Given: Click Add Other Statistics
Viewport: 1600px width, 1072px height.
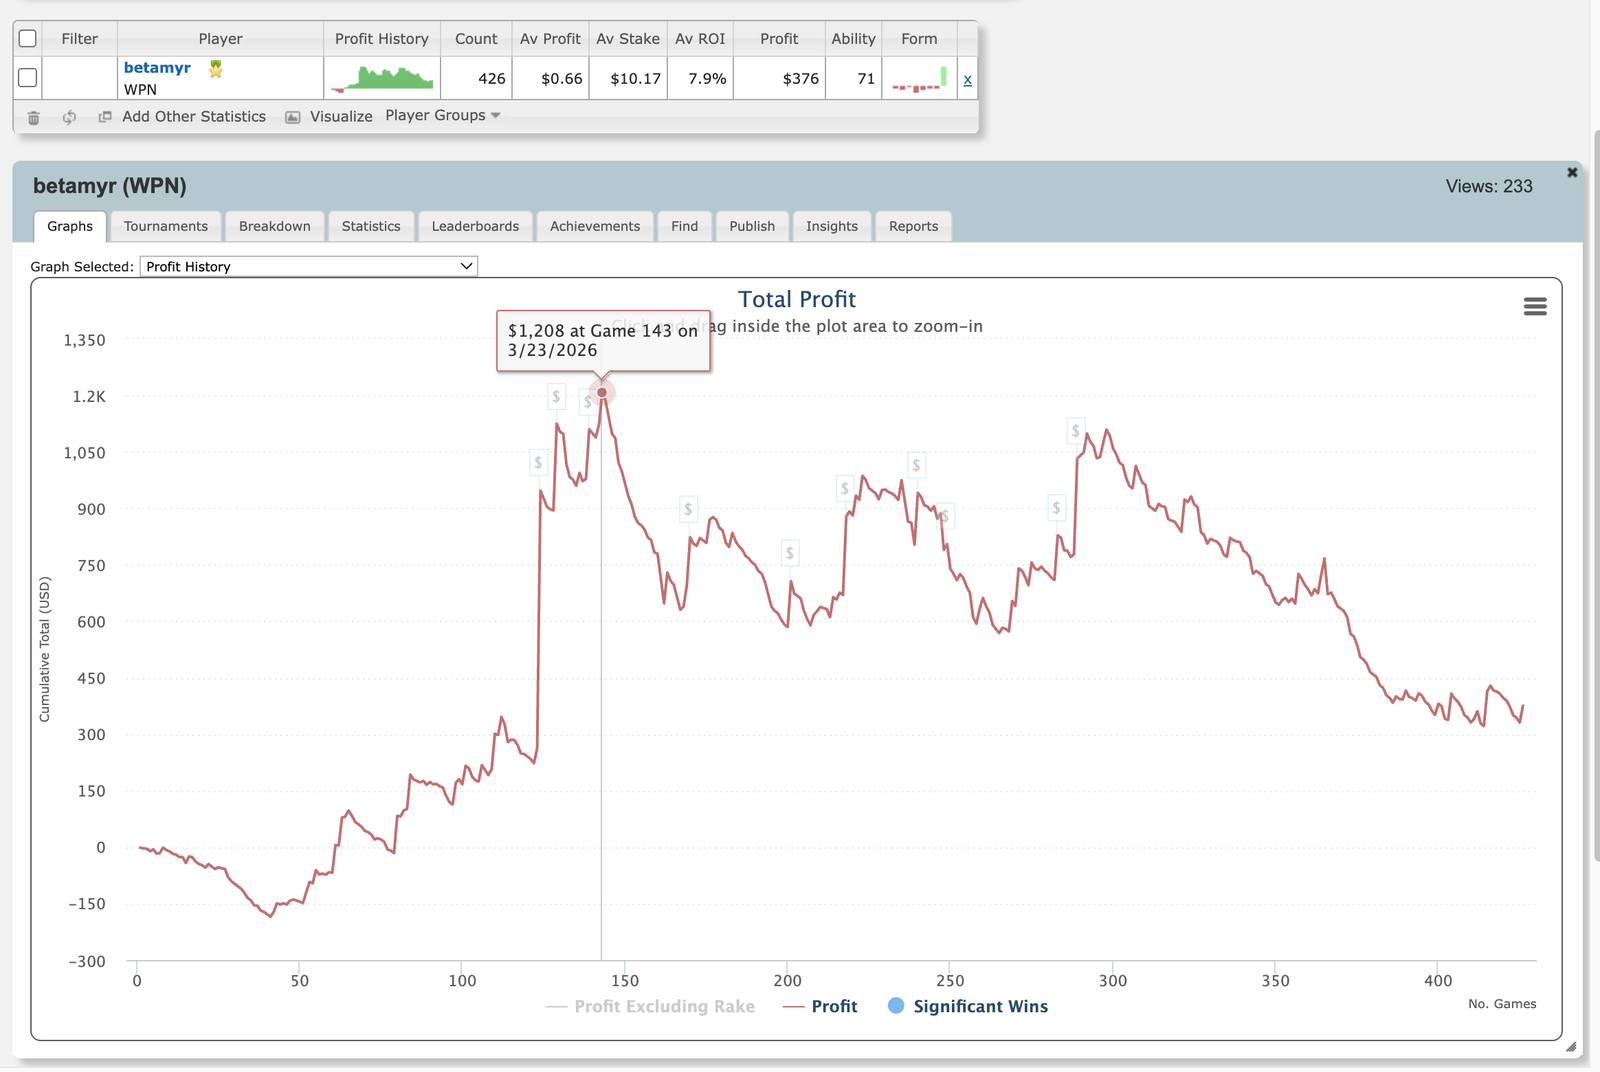Looking at the screenshot, I should (x=194, y=116).
